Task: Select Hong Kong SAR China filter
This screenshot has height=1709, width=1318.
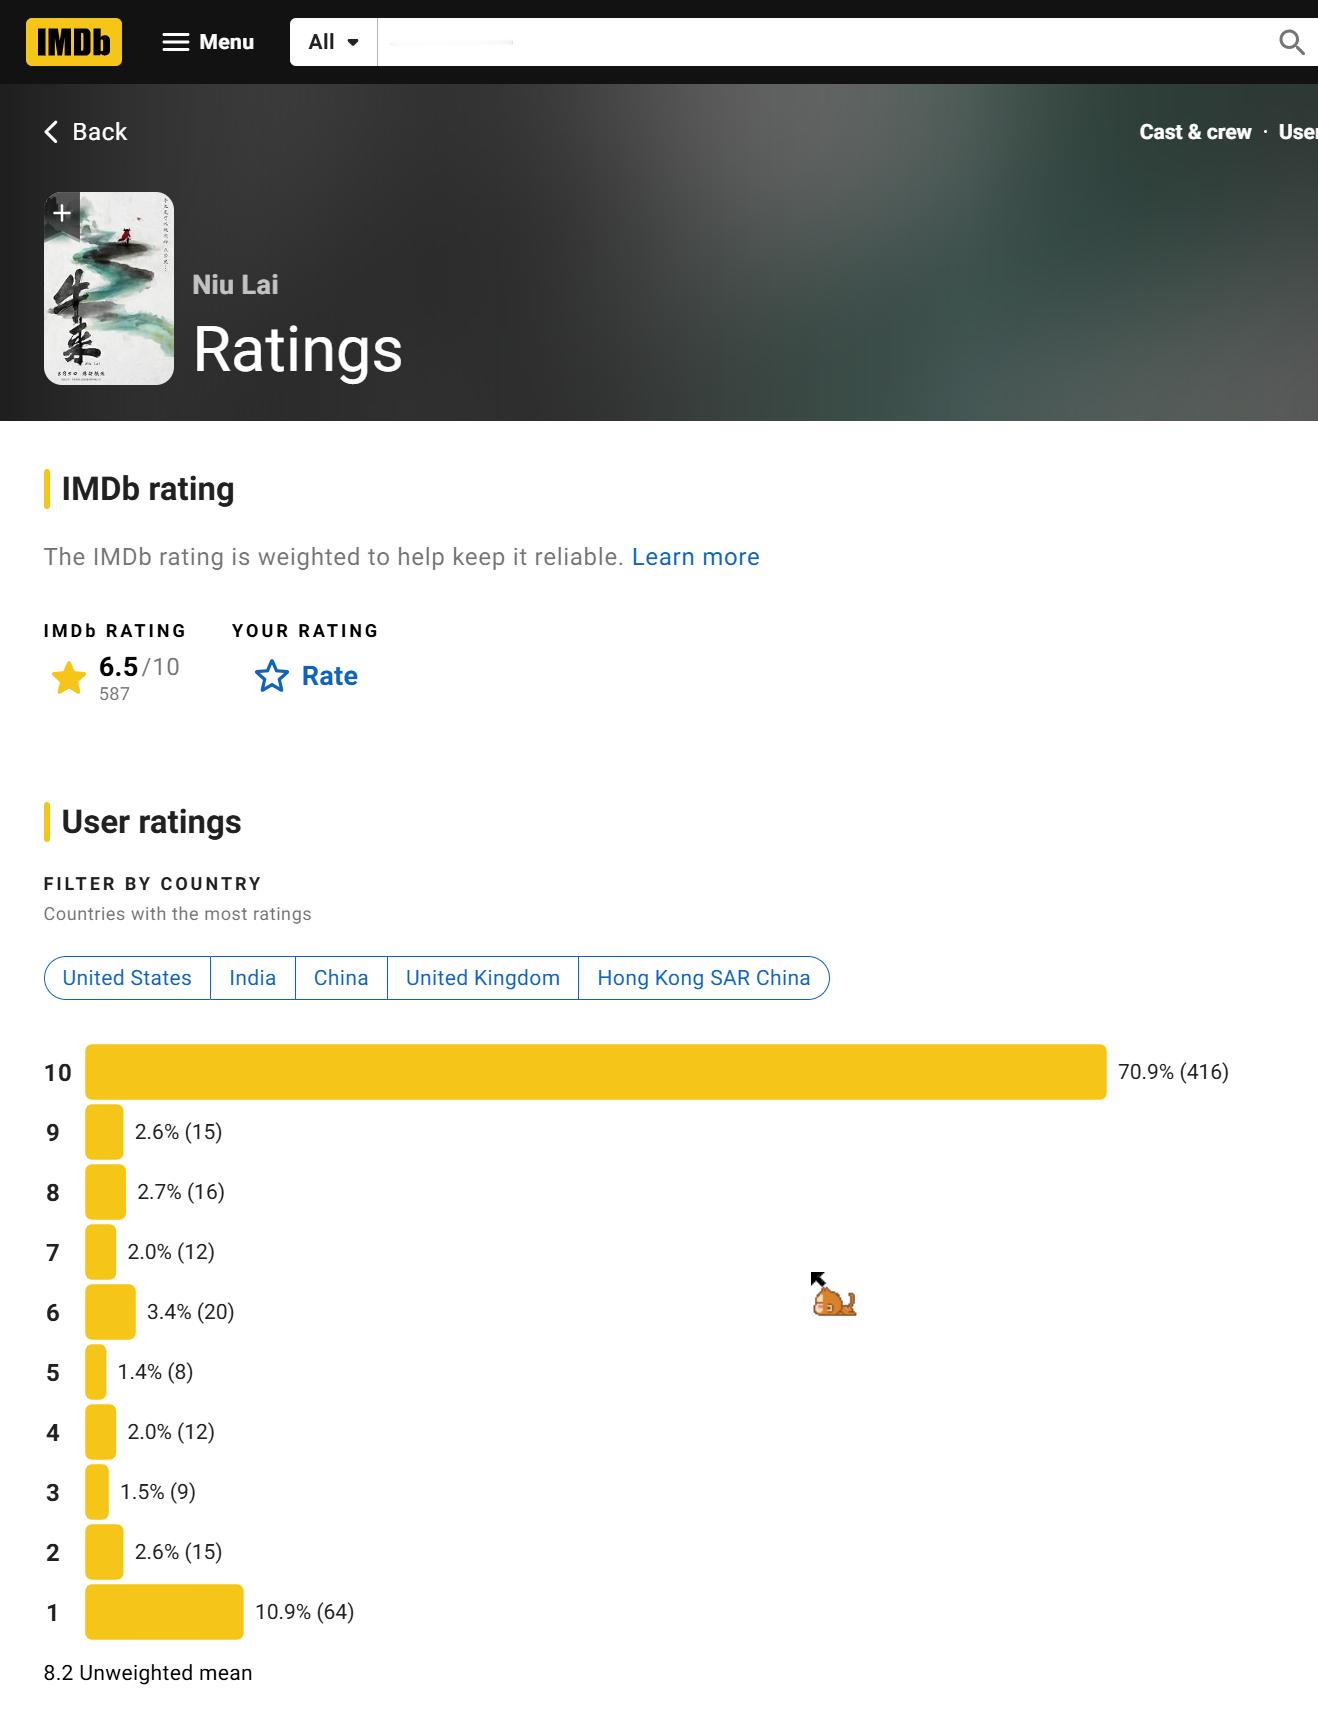Action: [x=704, y=978]
